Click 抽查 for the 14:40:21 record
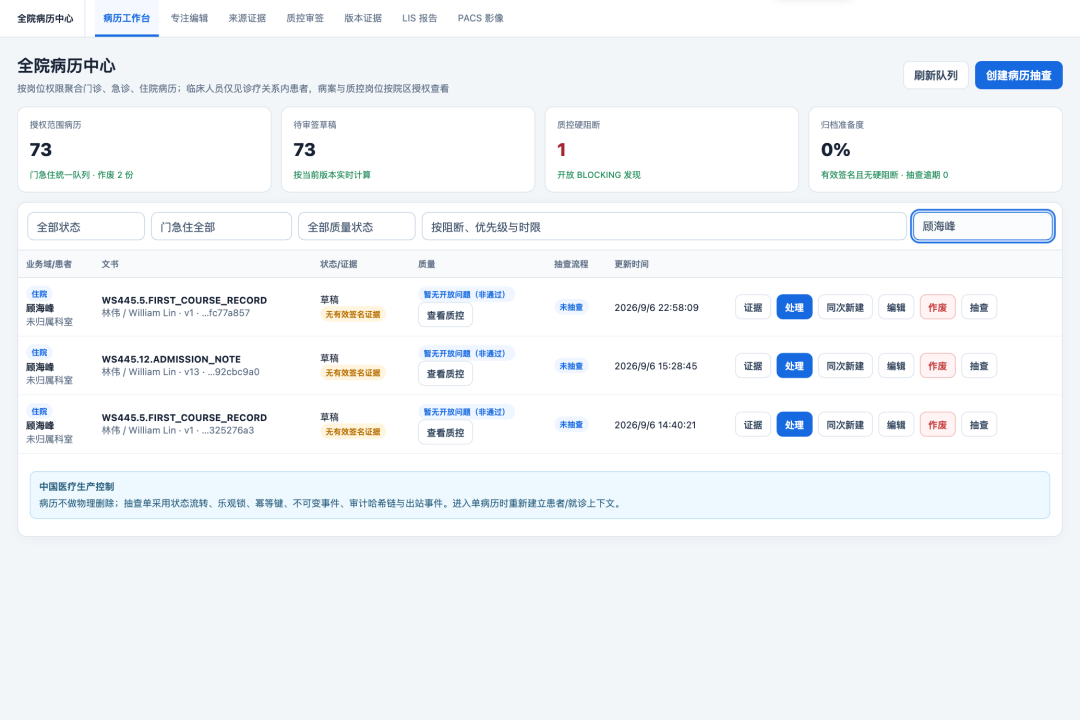 [x=979, y=425]
